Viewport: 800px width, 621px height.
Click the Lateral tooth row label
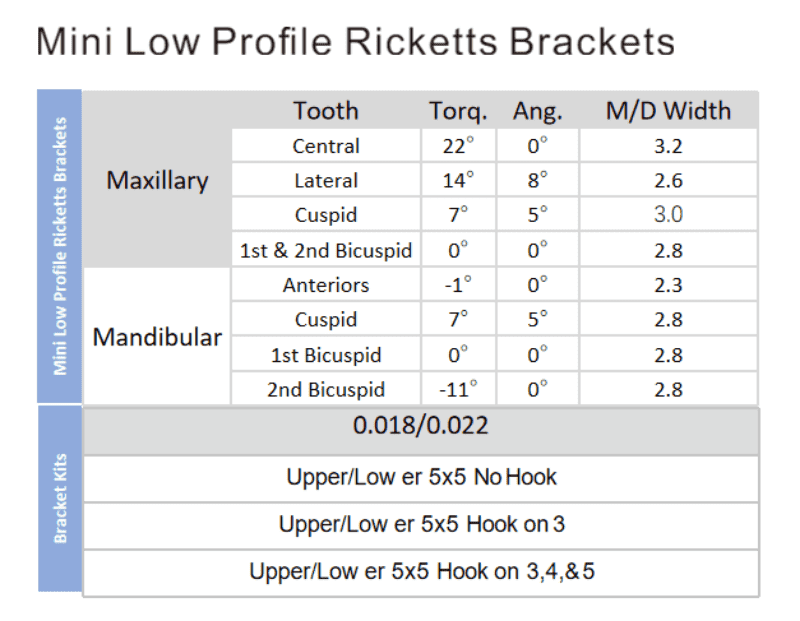326,181
